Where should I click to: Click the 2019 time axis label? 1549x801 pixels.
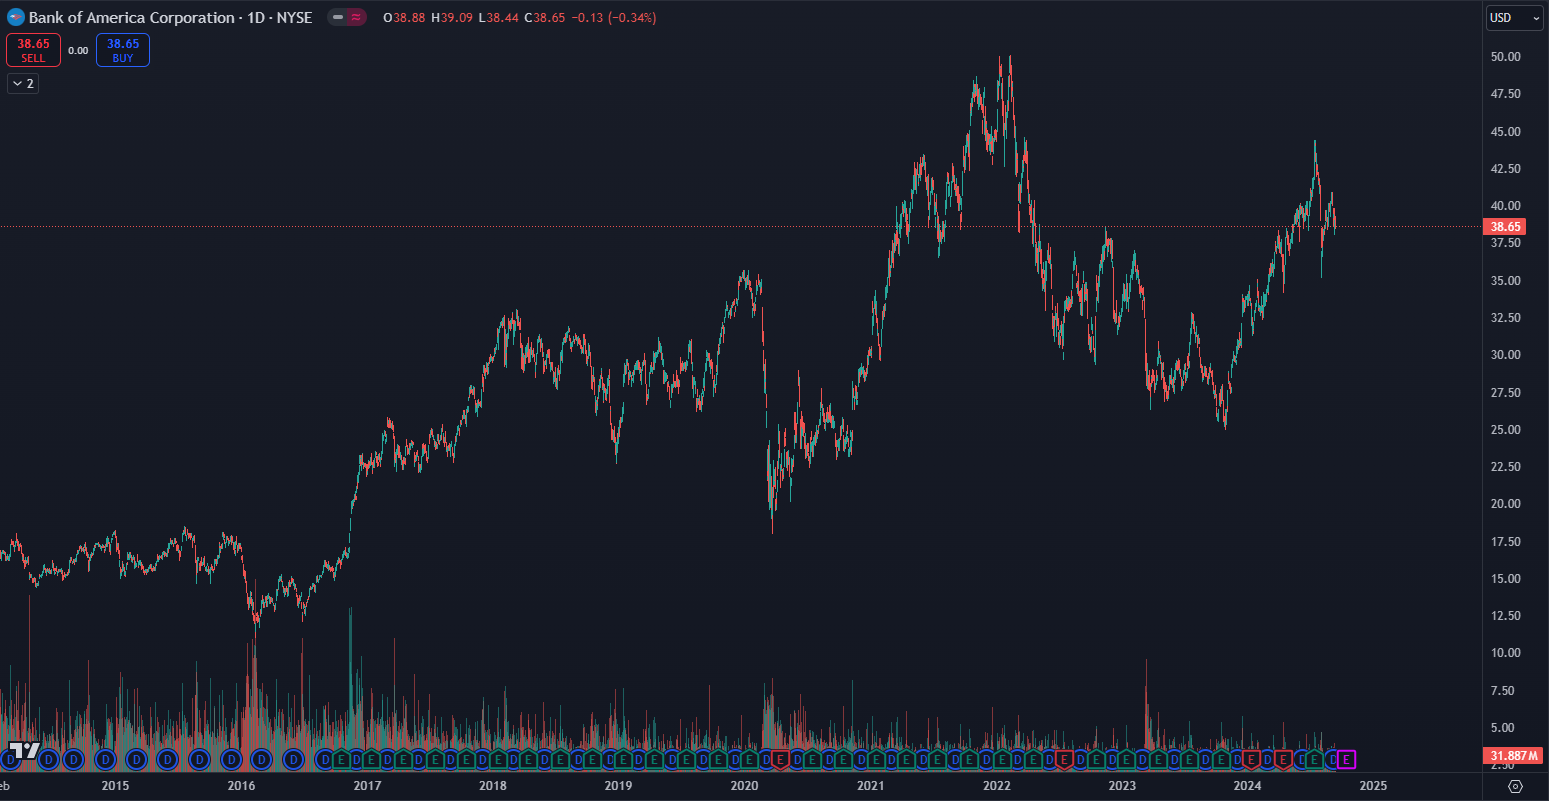tap(618, 786)
